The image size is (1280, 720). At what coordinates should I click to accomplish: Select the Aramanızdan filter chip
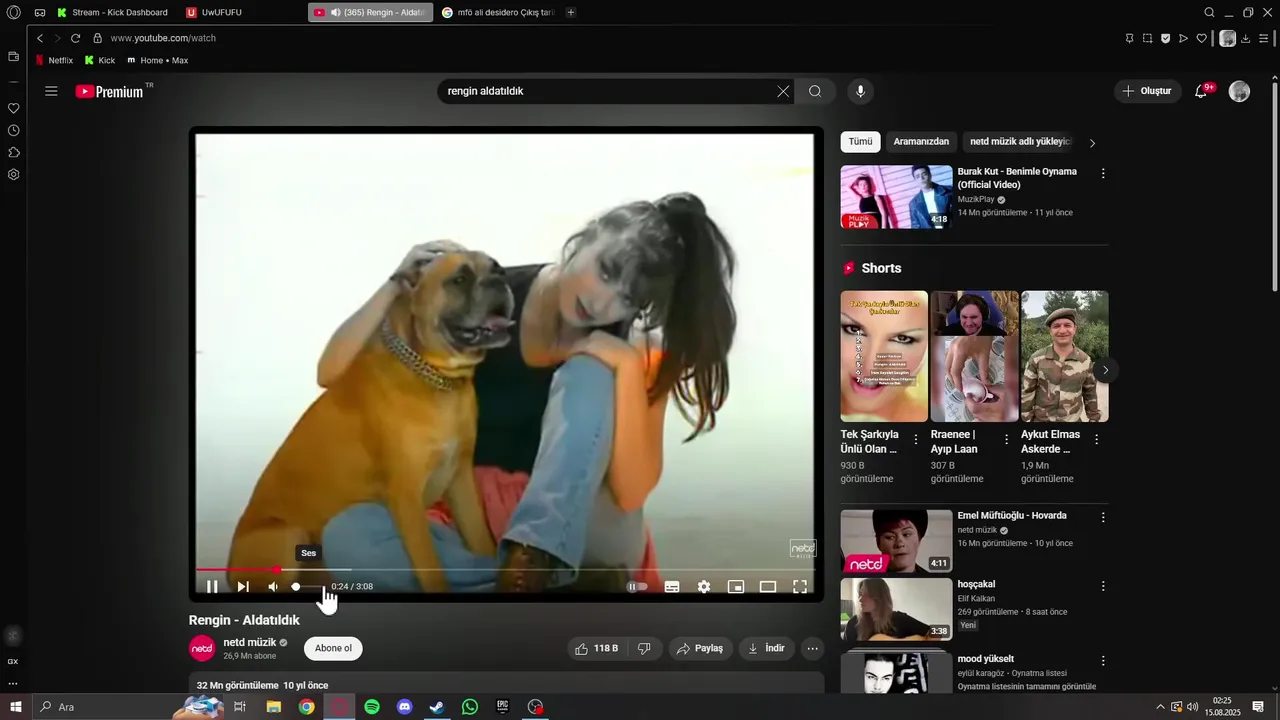click(x=921, y=142)
